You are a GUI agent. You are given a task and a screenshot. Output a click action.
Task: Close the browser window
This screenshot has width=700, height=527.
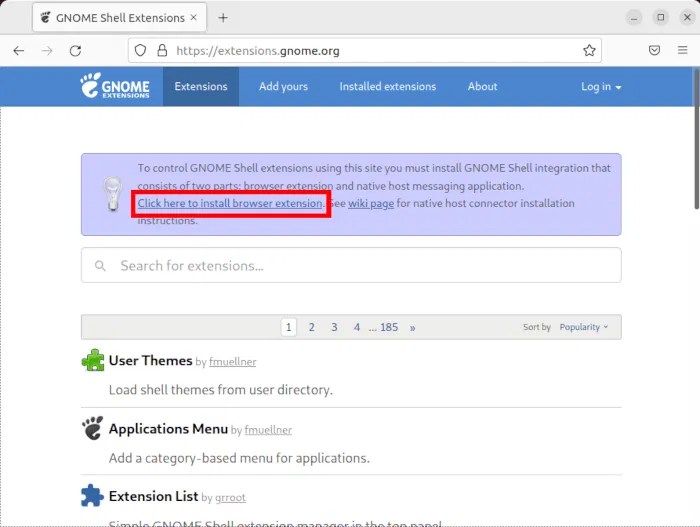[x=687, y=17]
